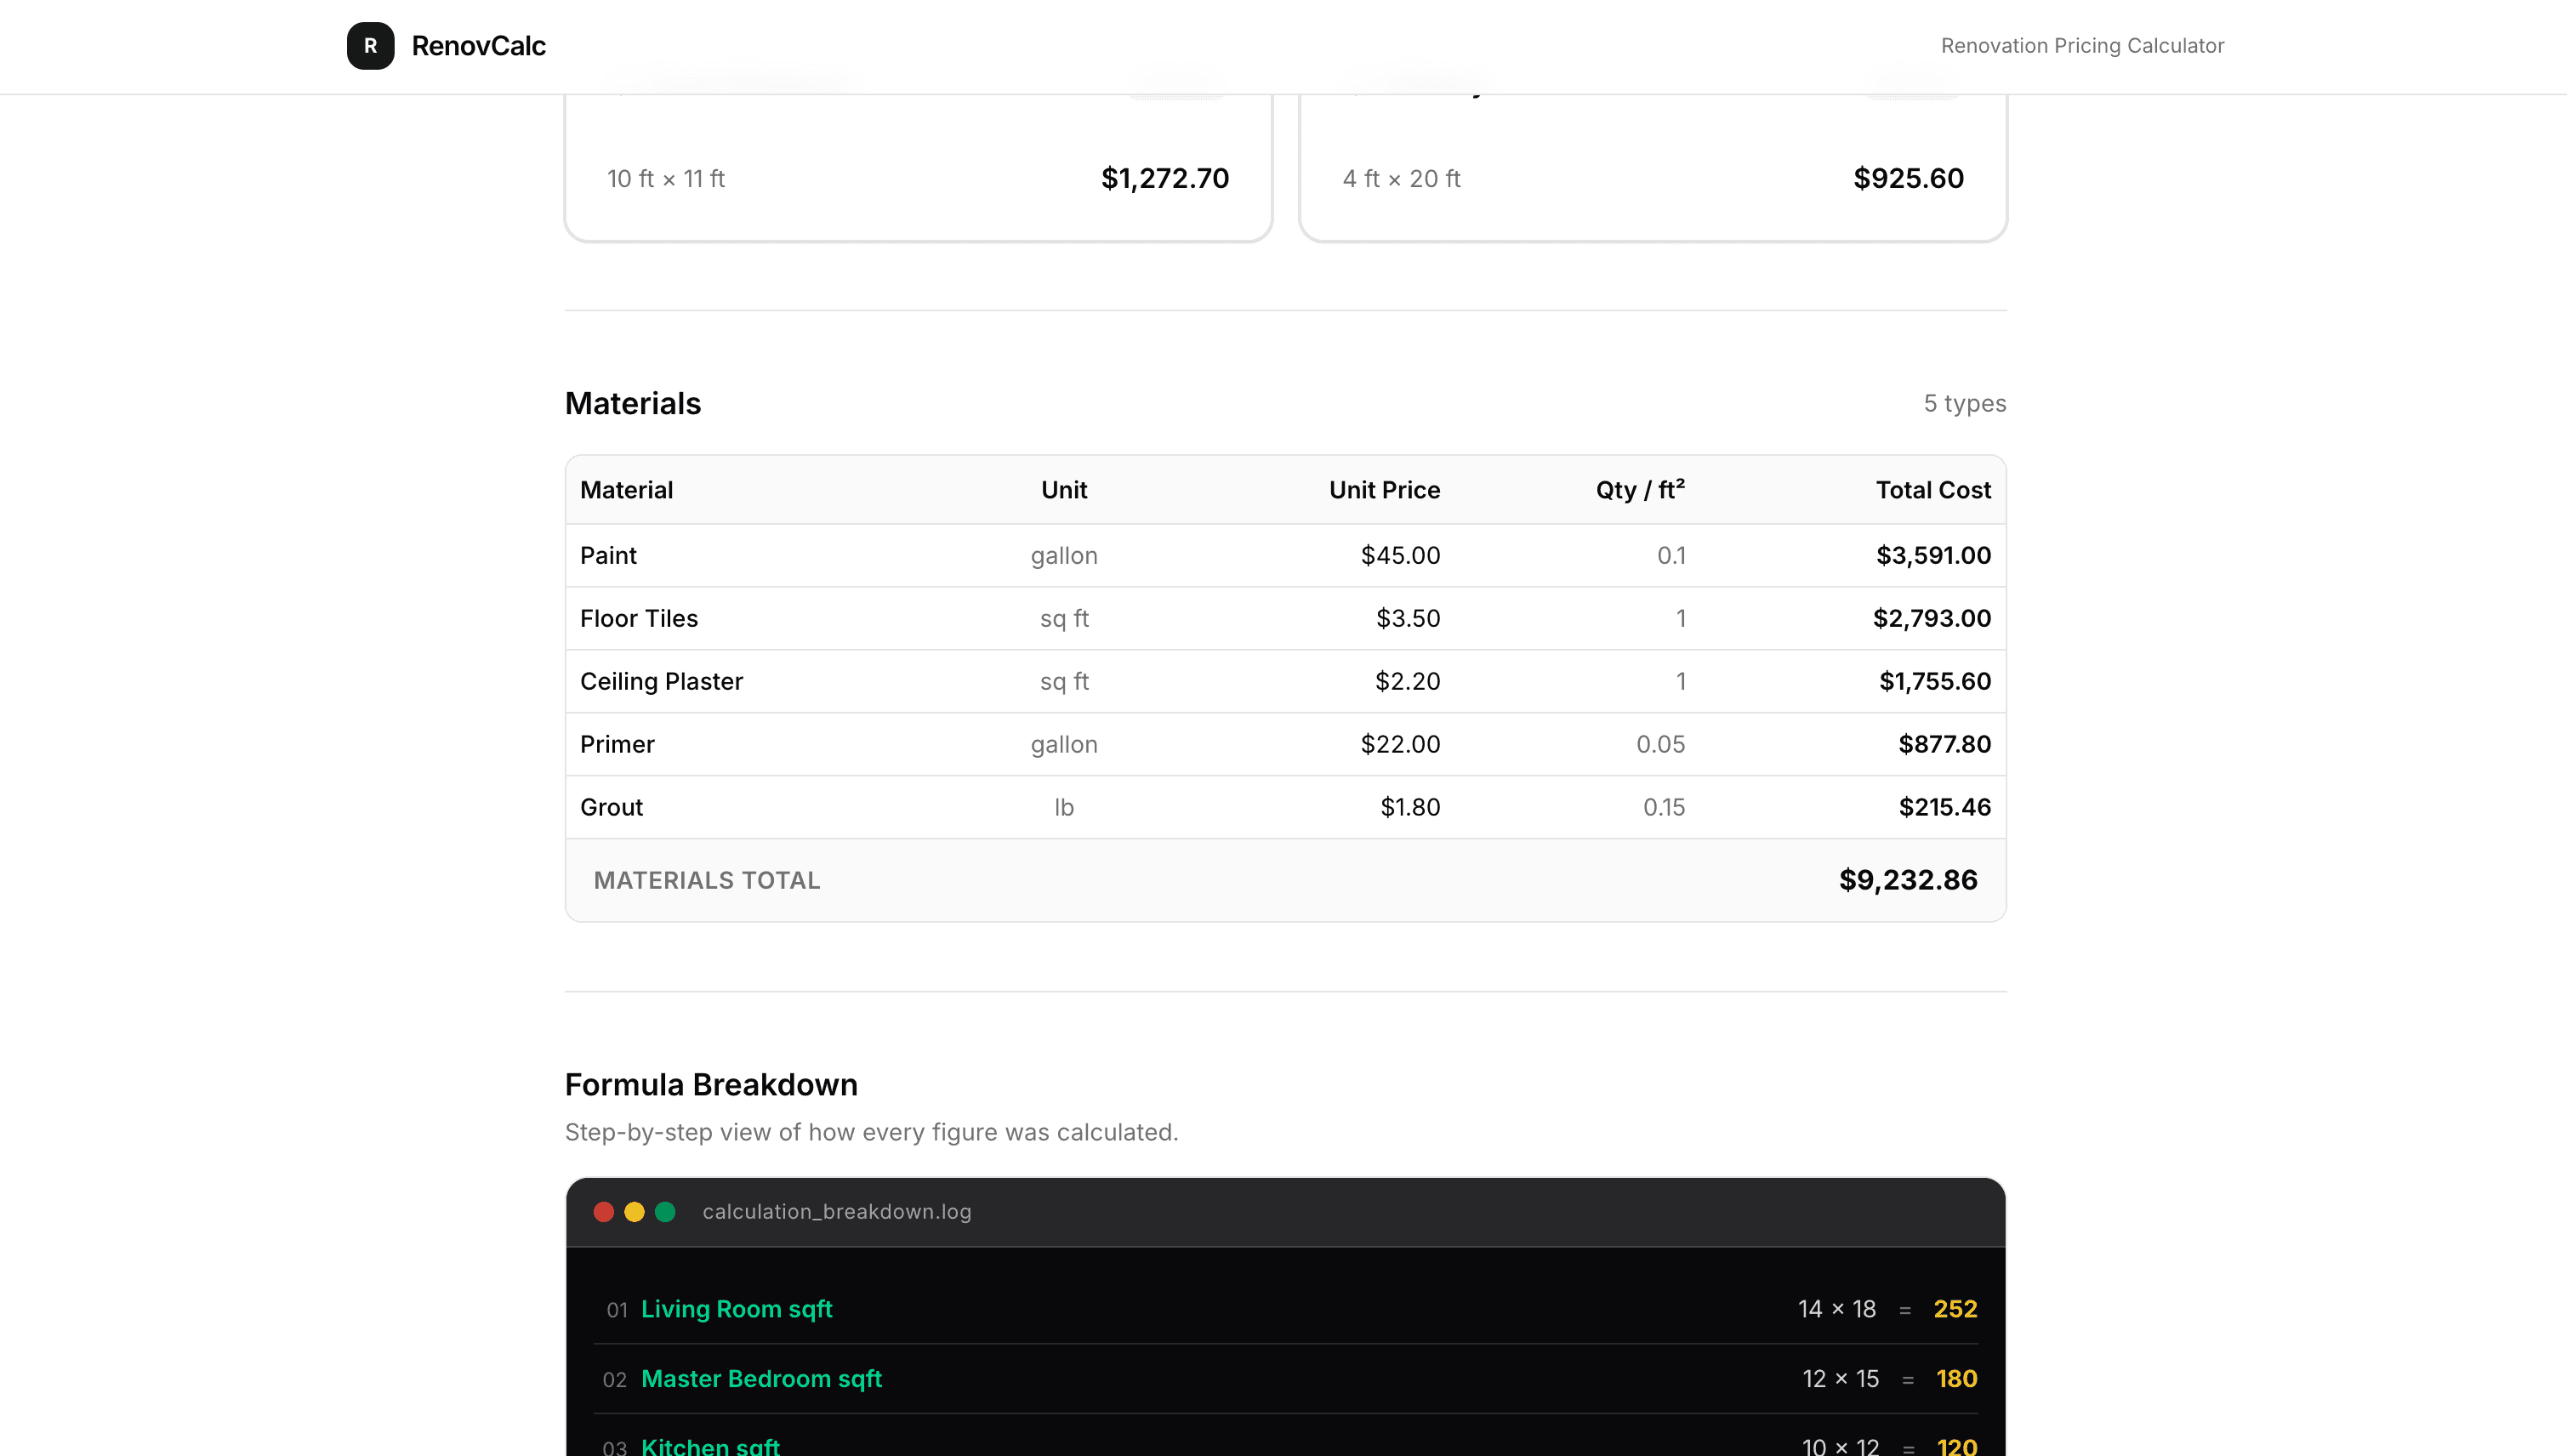Sort by the Unit Price column header
The height and width of the screenshot is (1456, 2567).
click(1384, 490)
